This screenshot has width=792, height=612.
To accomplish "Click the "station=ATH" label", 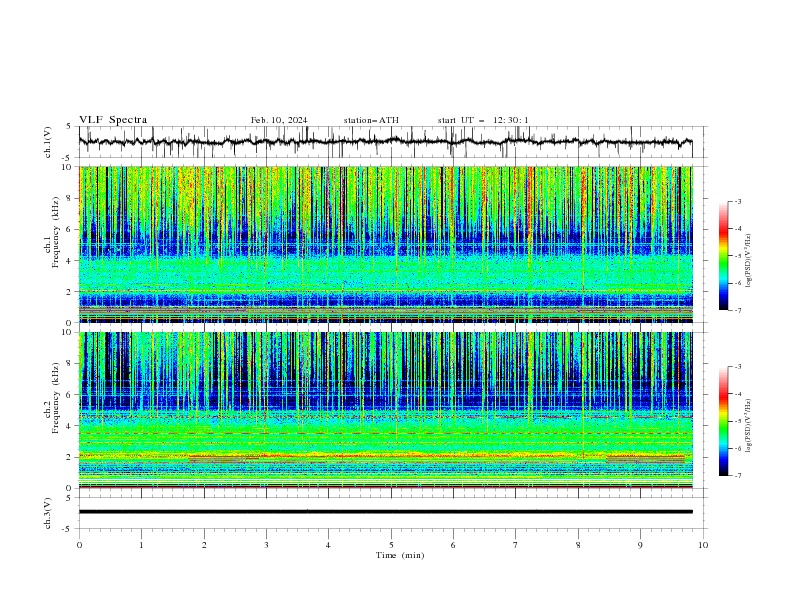I will point(371,120).
